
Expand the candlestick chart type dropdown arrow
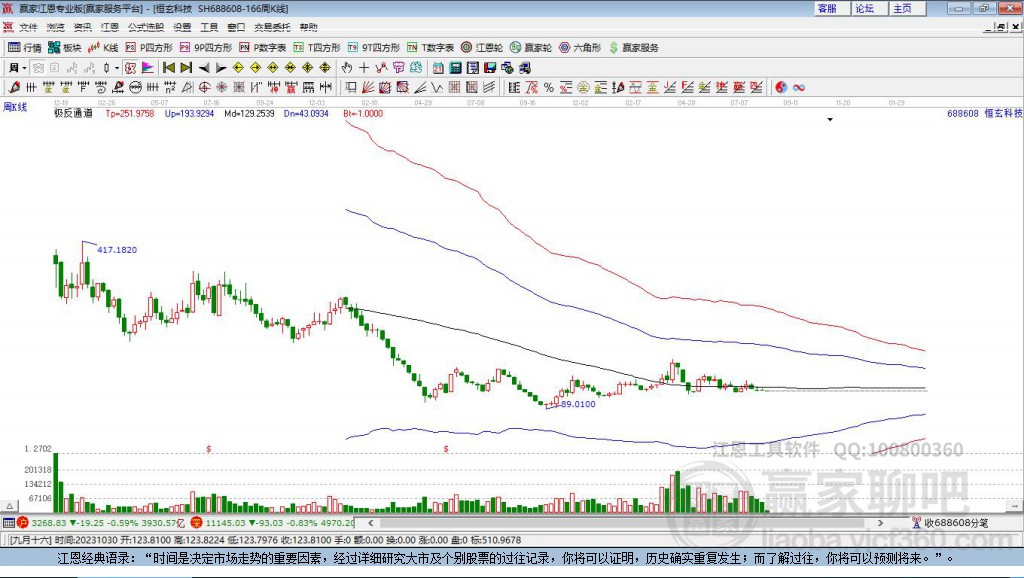tap(117, 68)
